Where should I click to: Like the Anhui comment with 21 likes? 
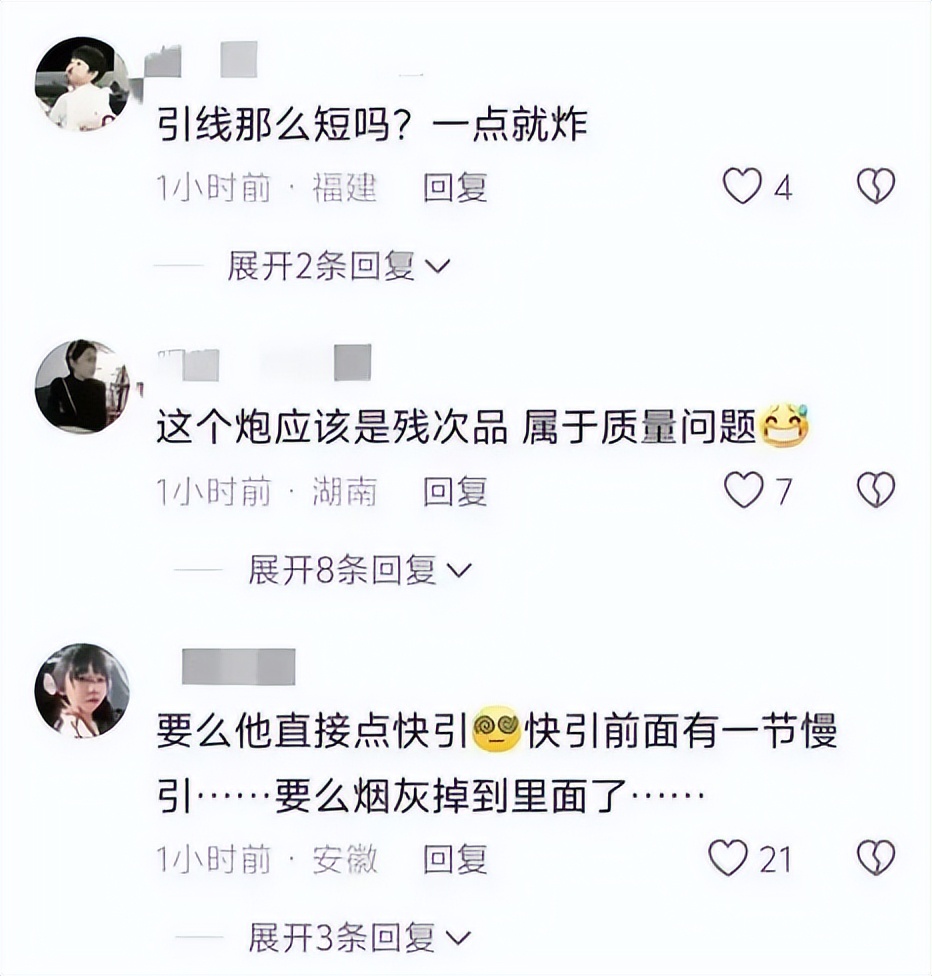coord(728,858)
